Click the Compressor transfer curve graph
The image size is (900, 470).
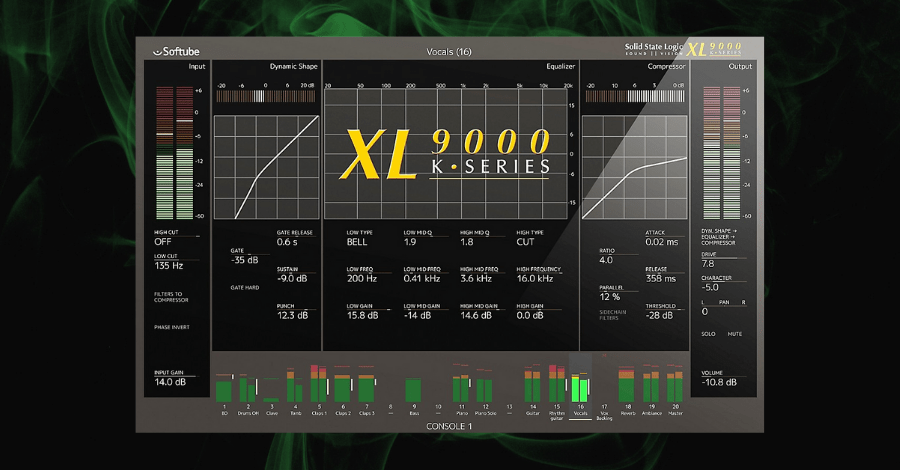coord(635,167)
